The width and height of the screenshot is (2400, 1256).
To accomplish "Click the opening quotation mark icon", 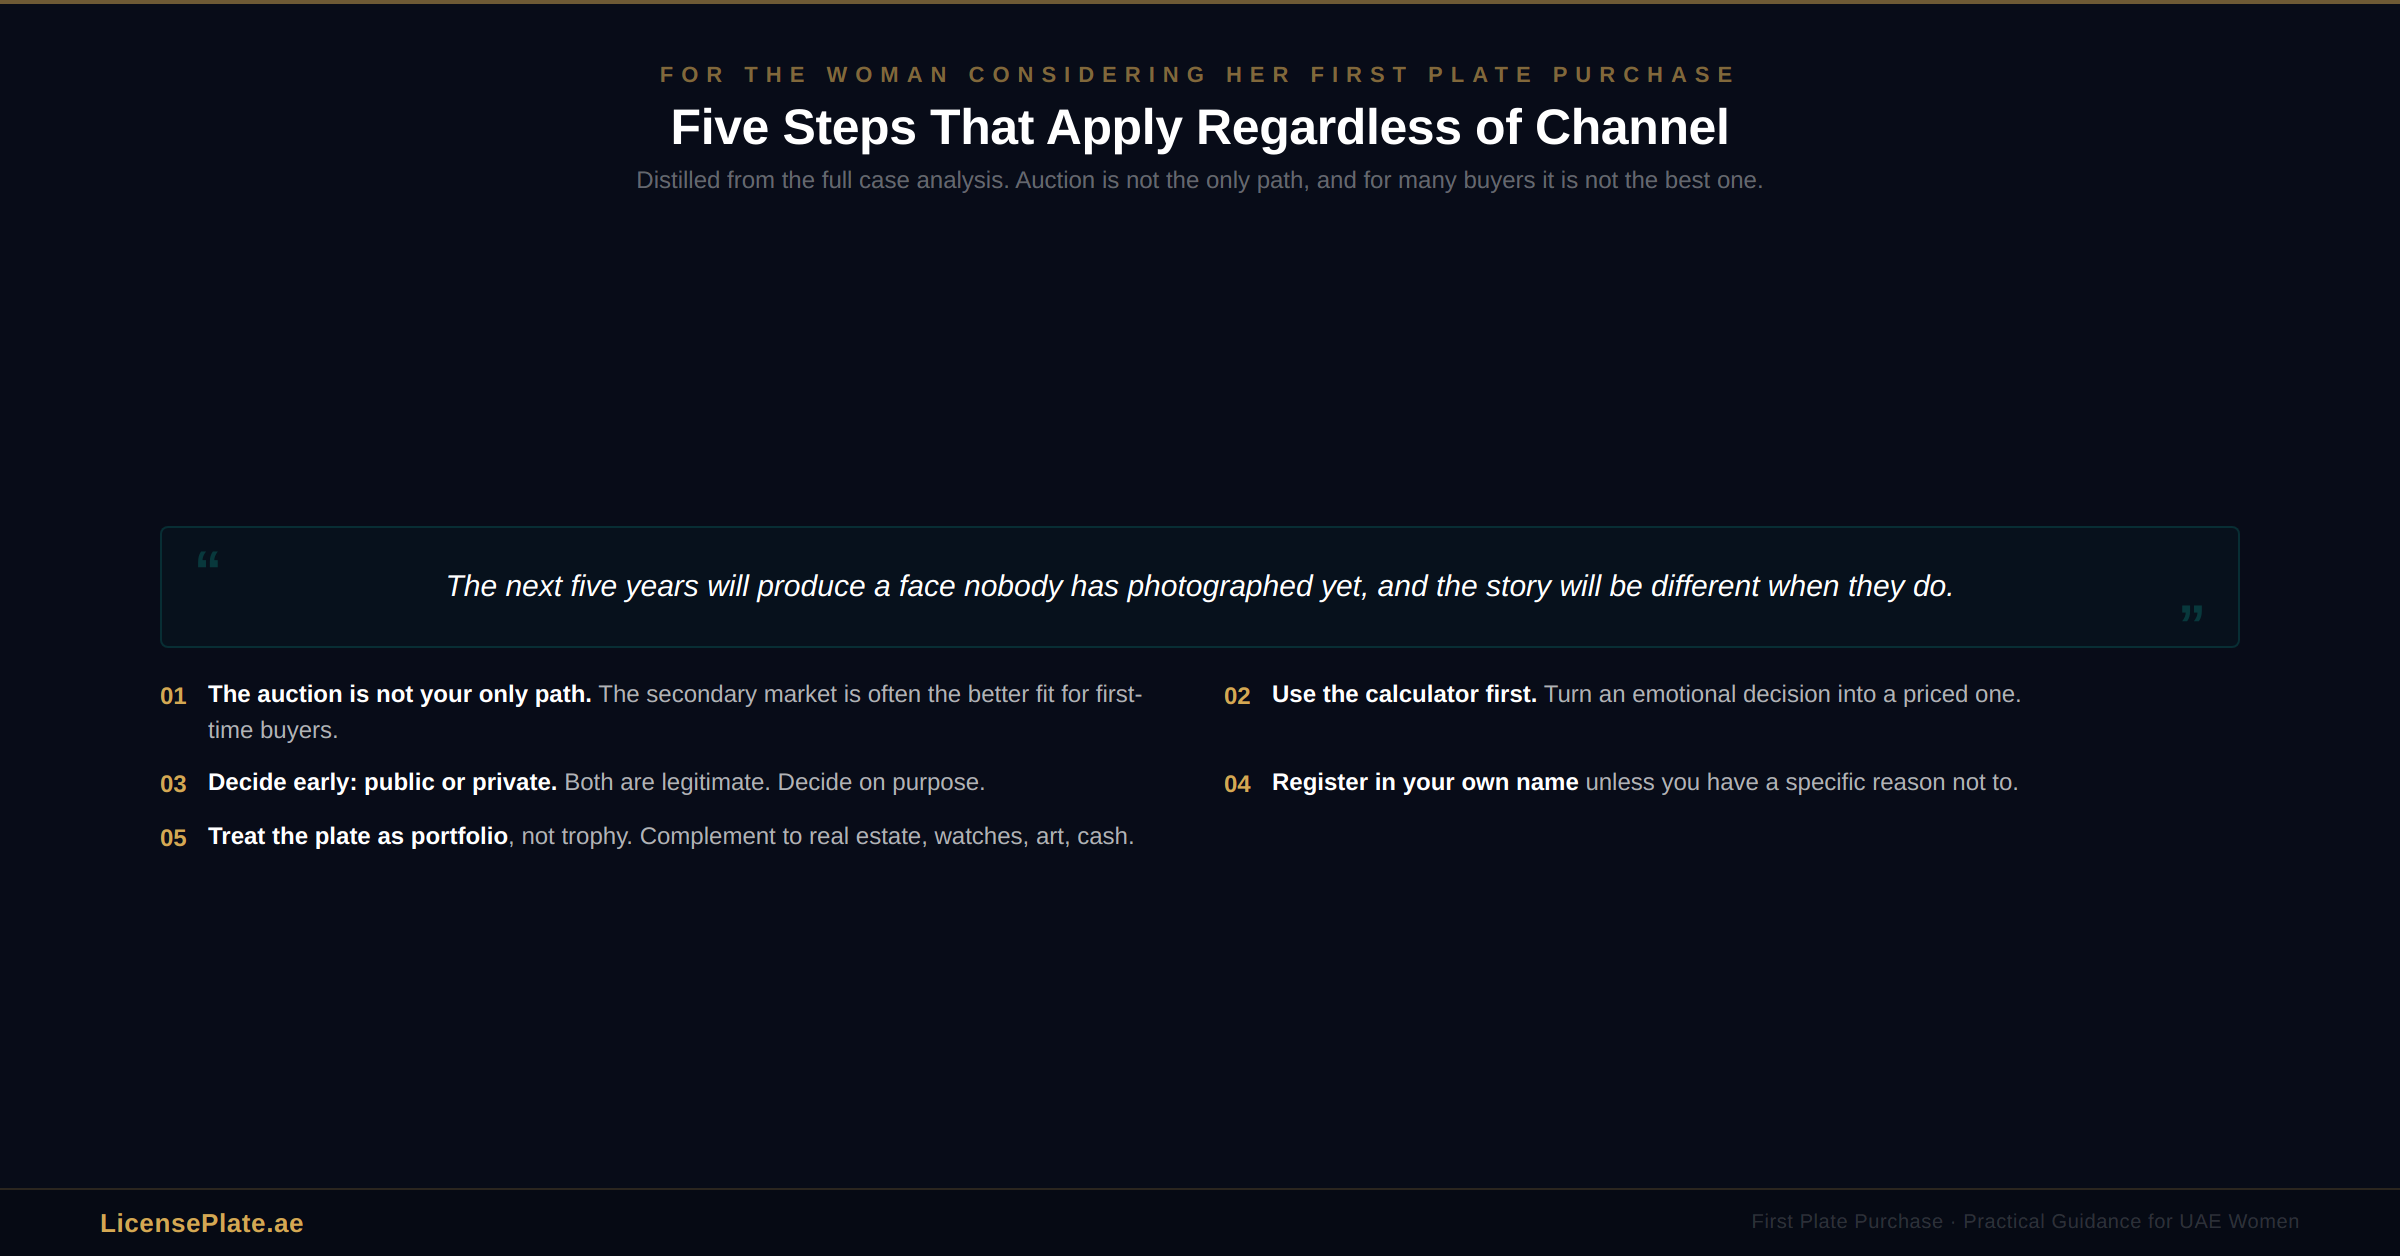I will (x=208, y=560).
